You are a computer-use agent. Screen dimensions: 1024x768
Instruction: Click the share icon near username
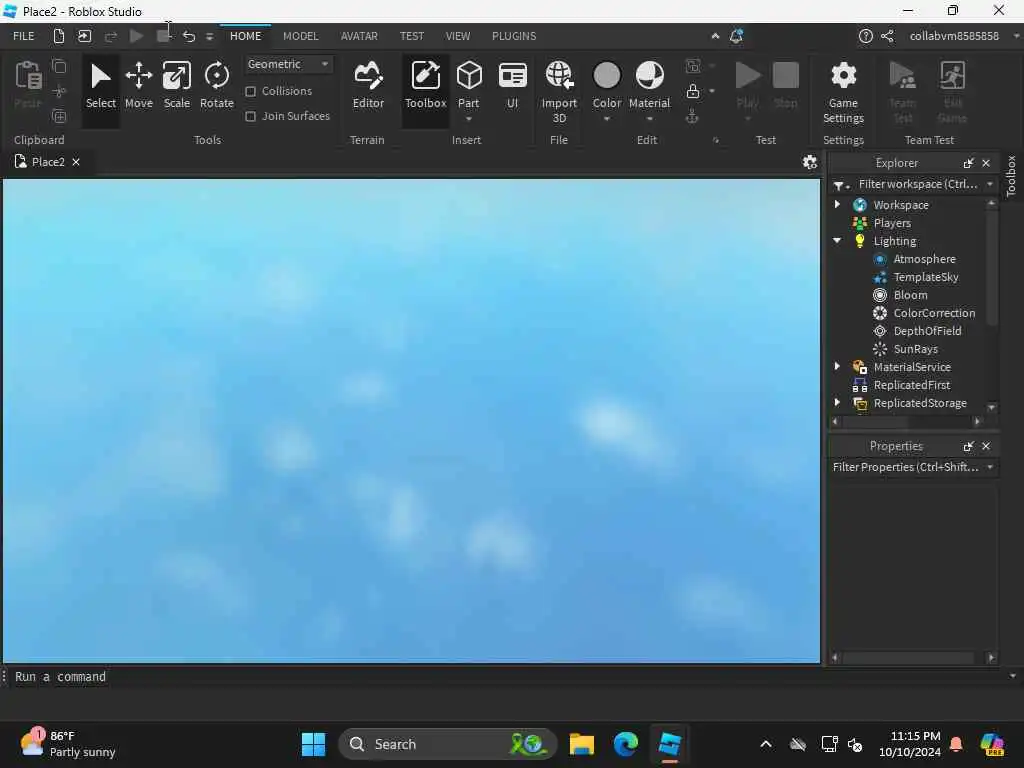click(887, 36)
